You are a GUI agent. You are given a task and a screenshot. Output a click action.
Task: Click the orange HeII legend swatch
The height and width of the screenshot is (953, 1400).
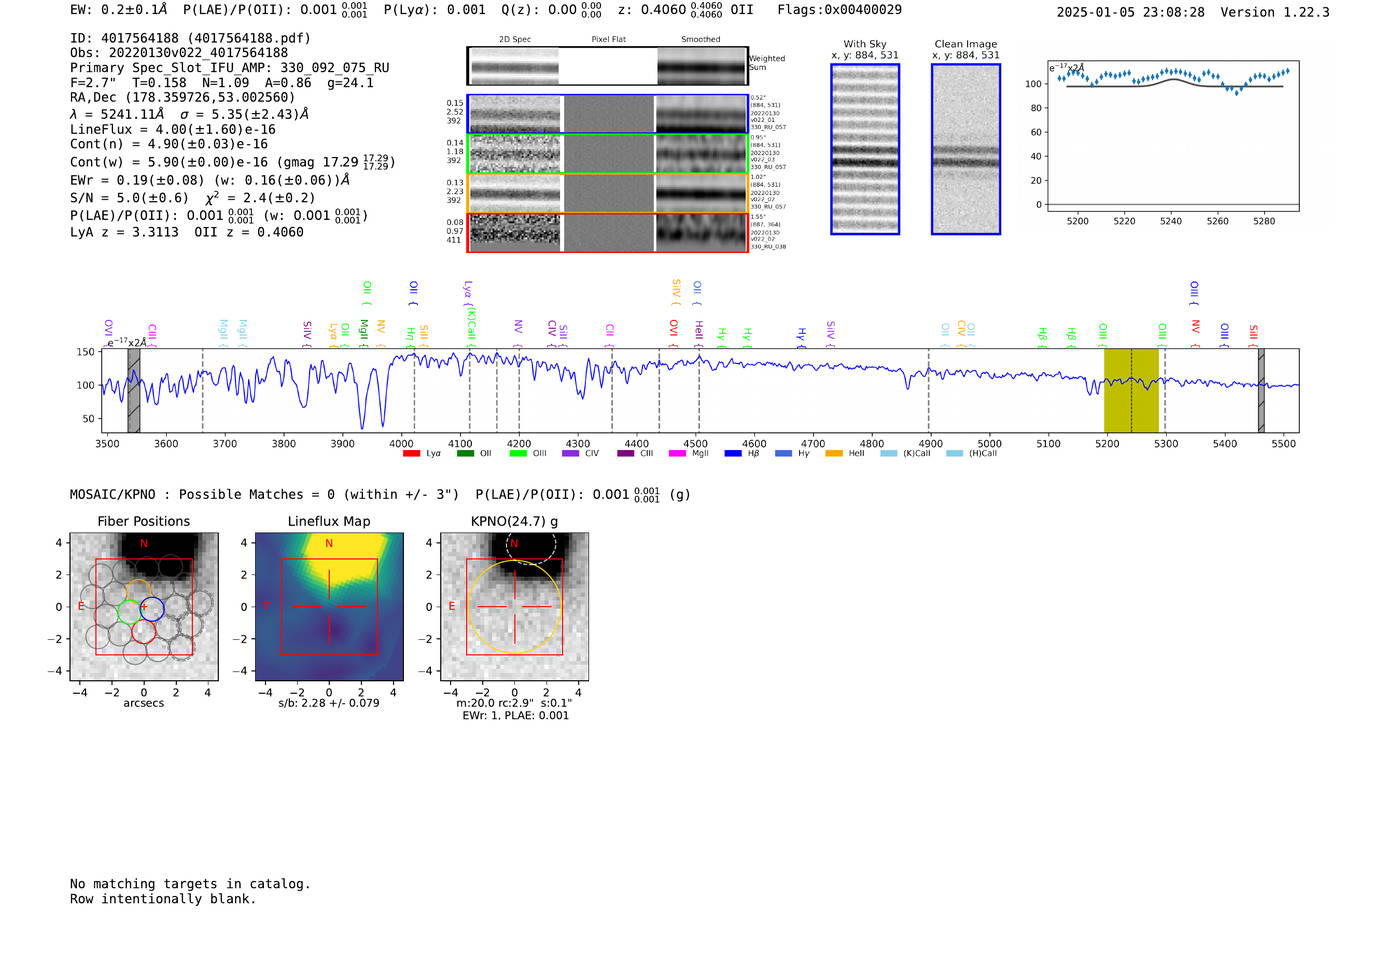[x=834, y=454]
